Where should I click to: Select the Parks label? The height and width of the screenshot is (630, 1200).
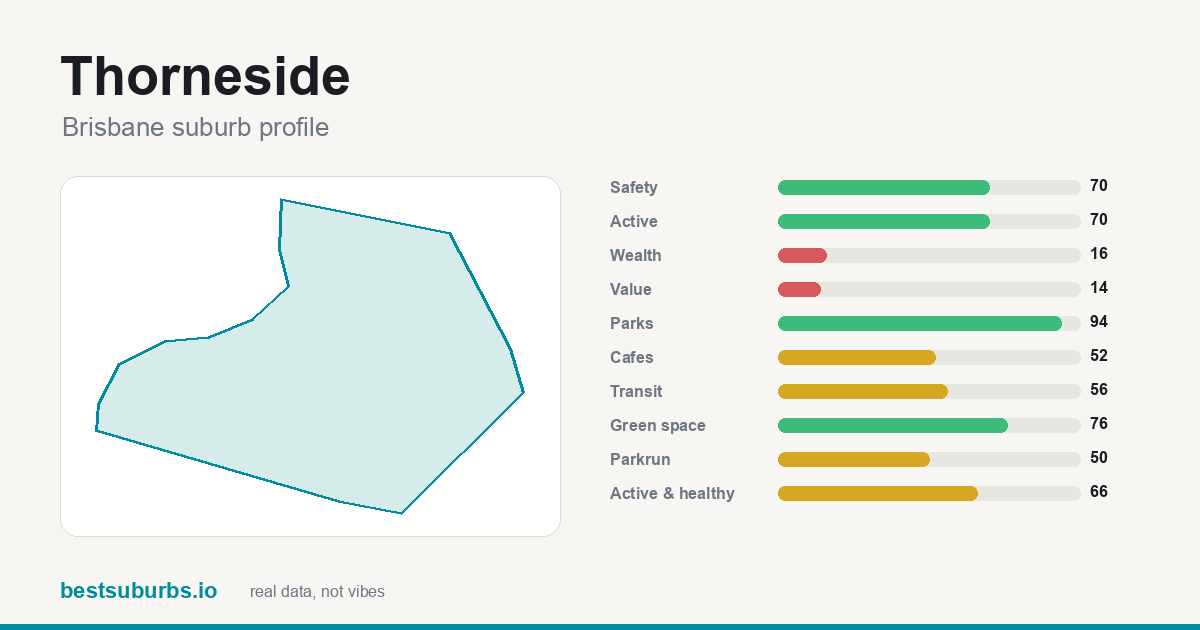(x=632, y=323)
